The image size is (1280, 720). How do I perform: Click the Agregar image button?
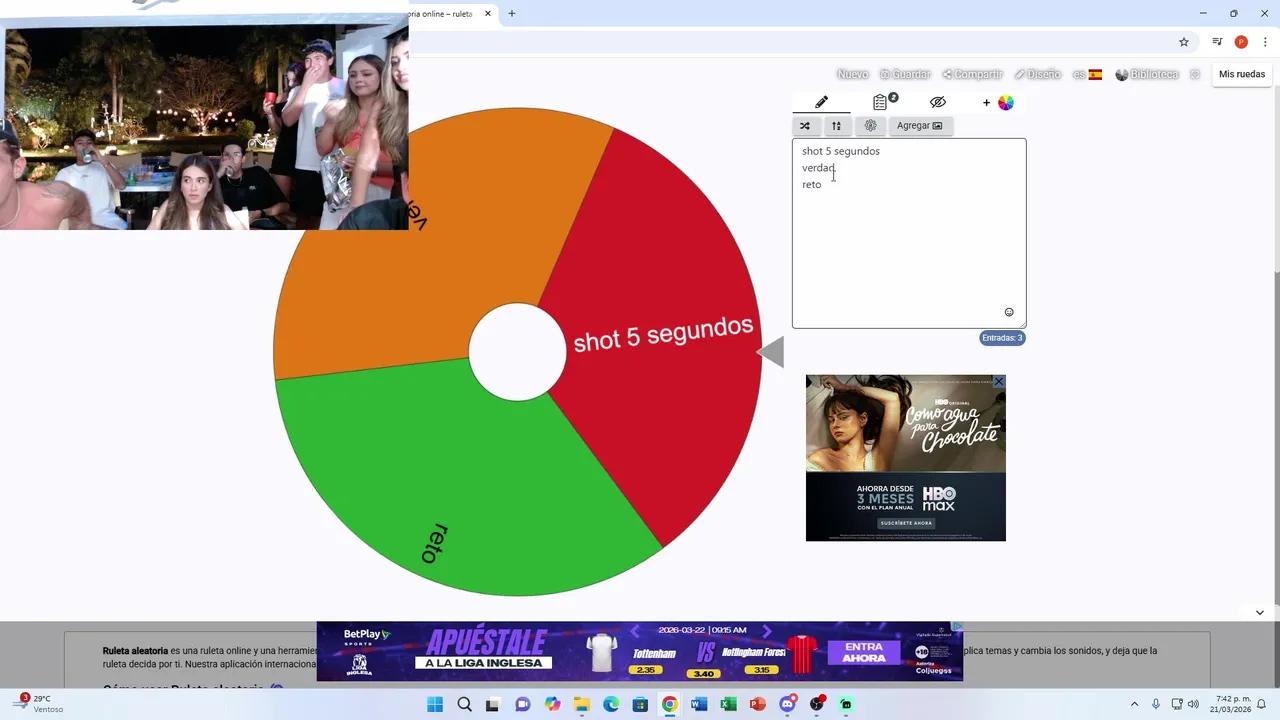tap(919, 126)
